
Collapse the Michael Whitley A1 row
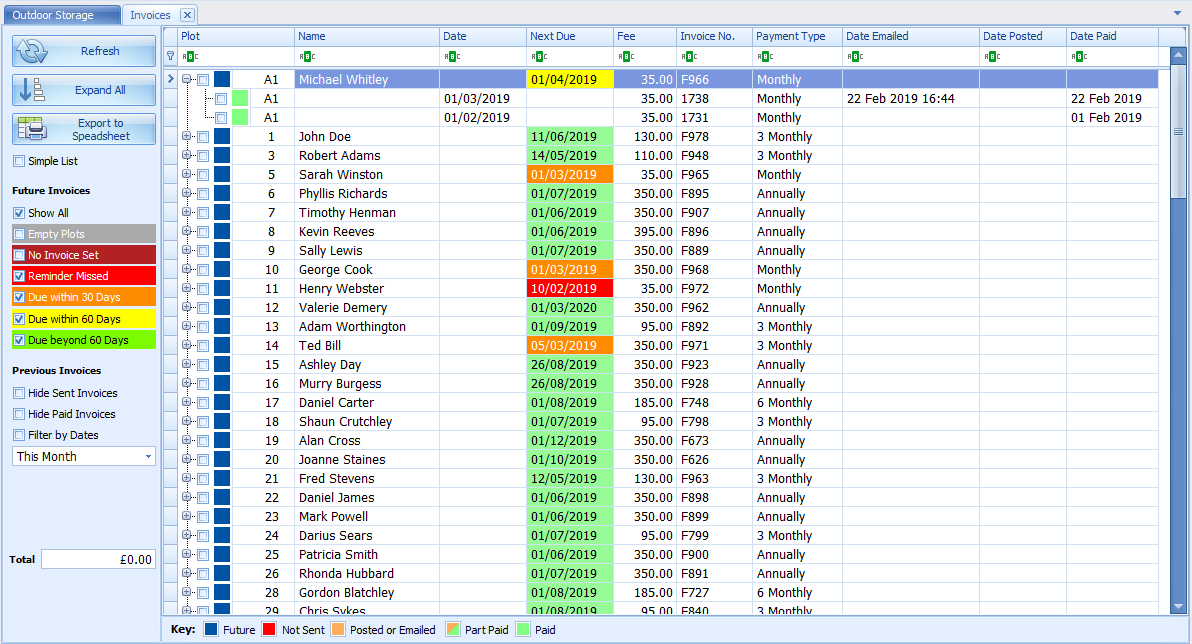coord(187,79)
